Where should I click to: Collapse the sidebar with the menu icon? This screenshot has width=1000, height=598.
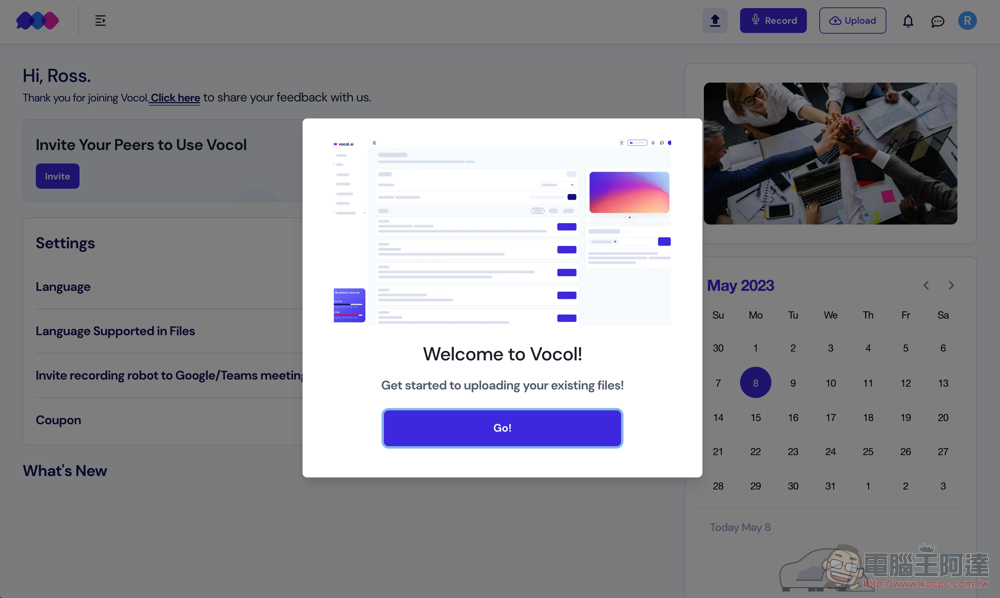coord(100,21)
